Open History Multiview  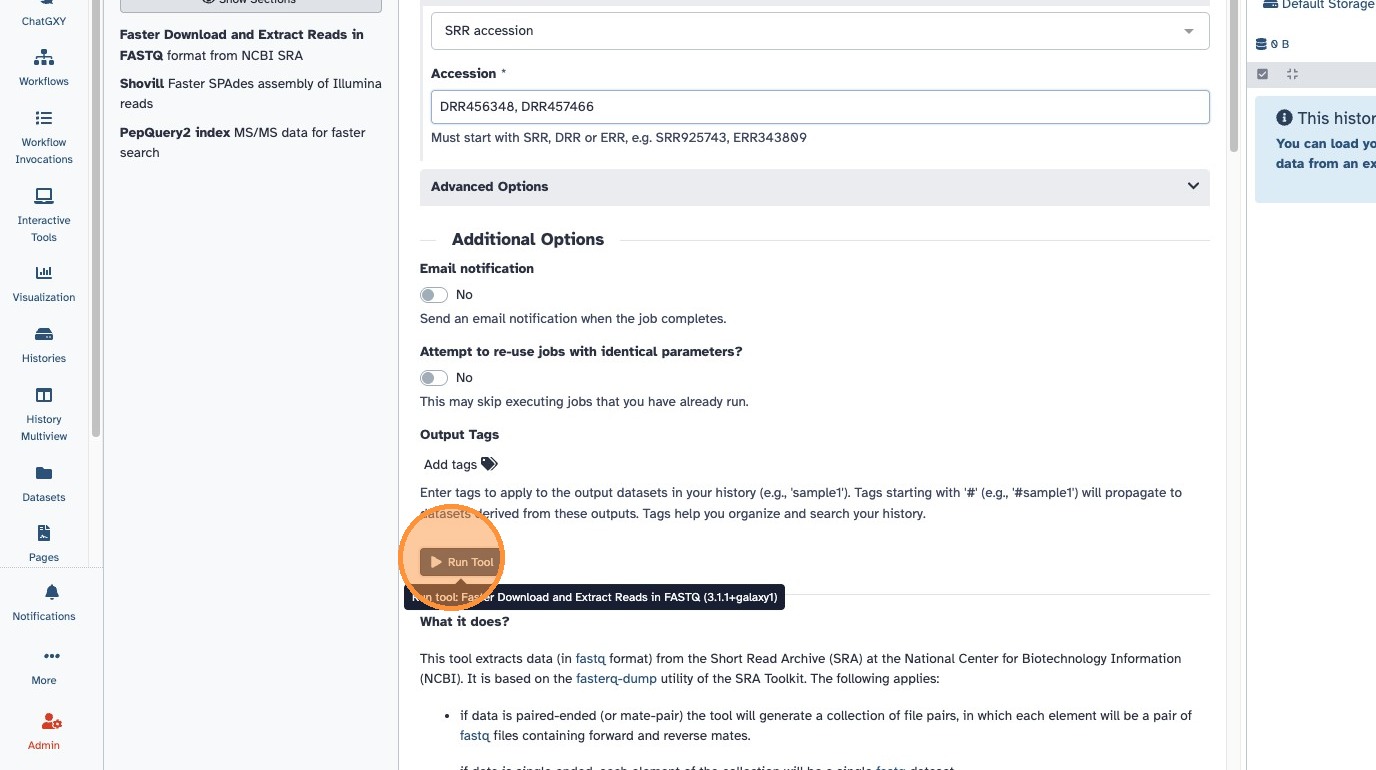pyautogui.click(x=44, y=414)
